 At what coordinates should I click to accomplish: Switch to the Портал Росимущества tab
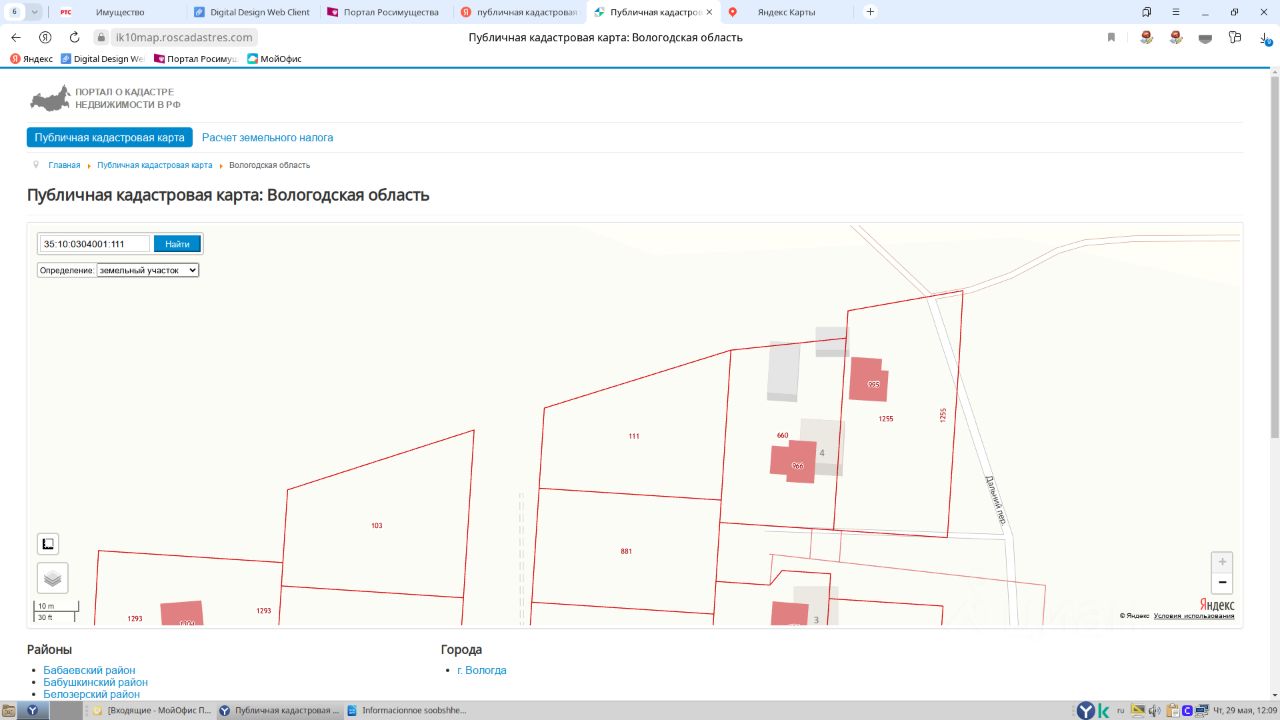(x=384, y=12)
